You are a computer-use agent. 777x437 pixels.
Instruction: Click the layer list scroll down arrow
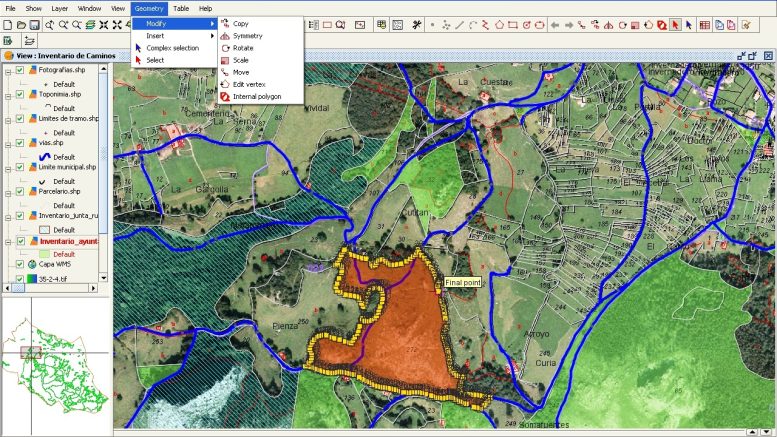point(103,277)
